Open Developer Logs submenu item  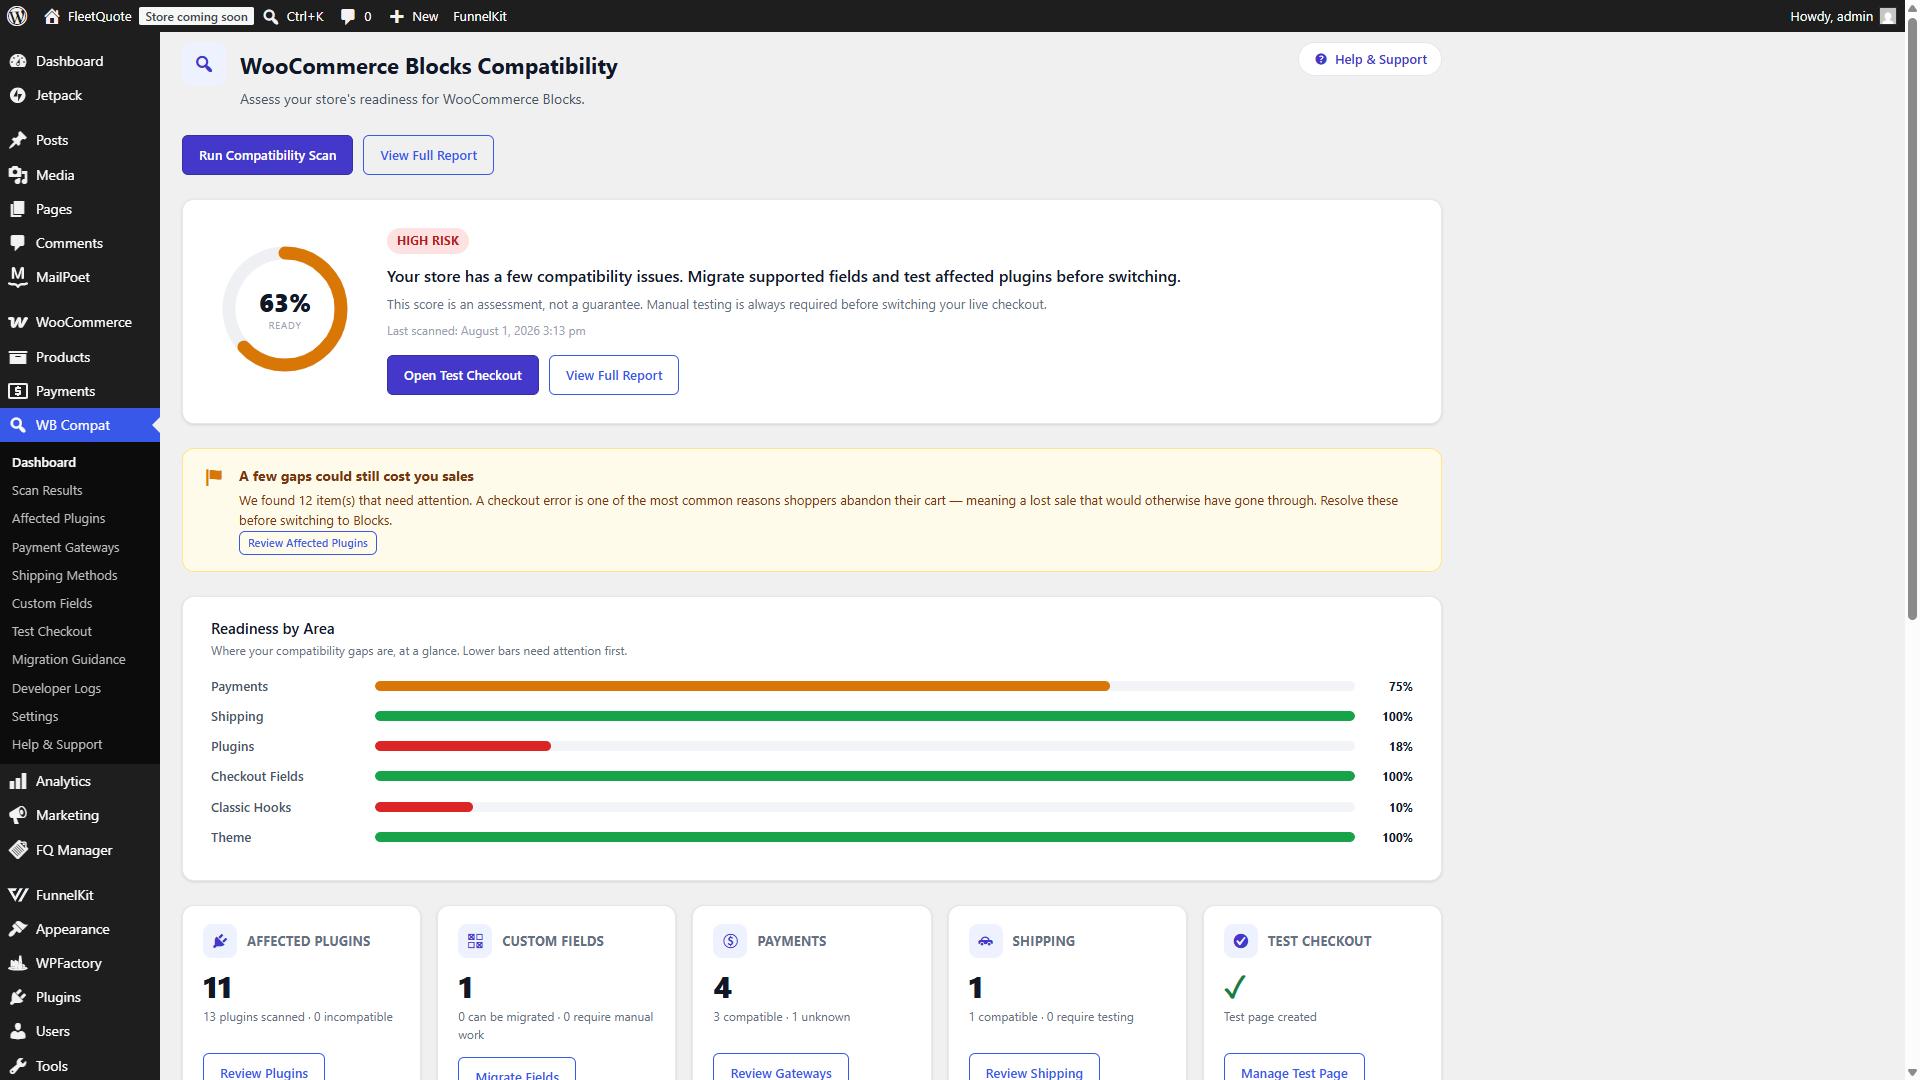pyautogui.click(x=56, y=688)
